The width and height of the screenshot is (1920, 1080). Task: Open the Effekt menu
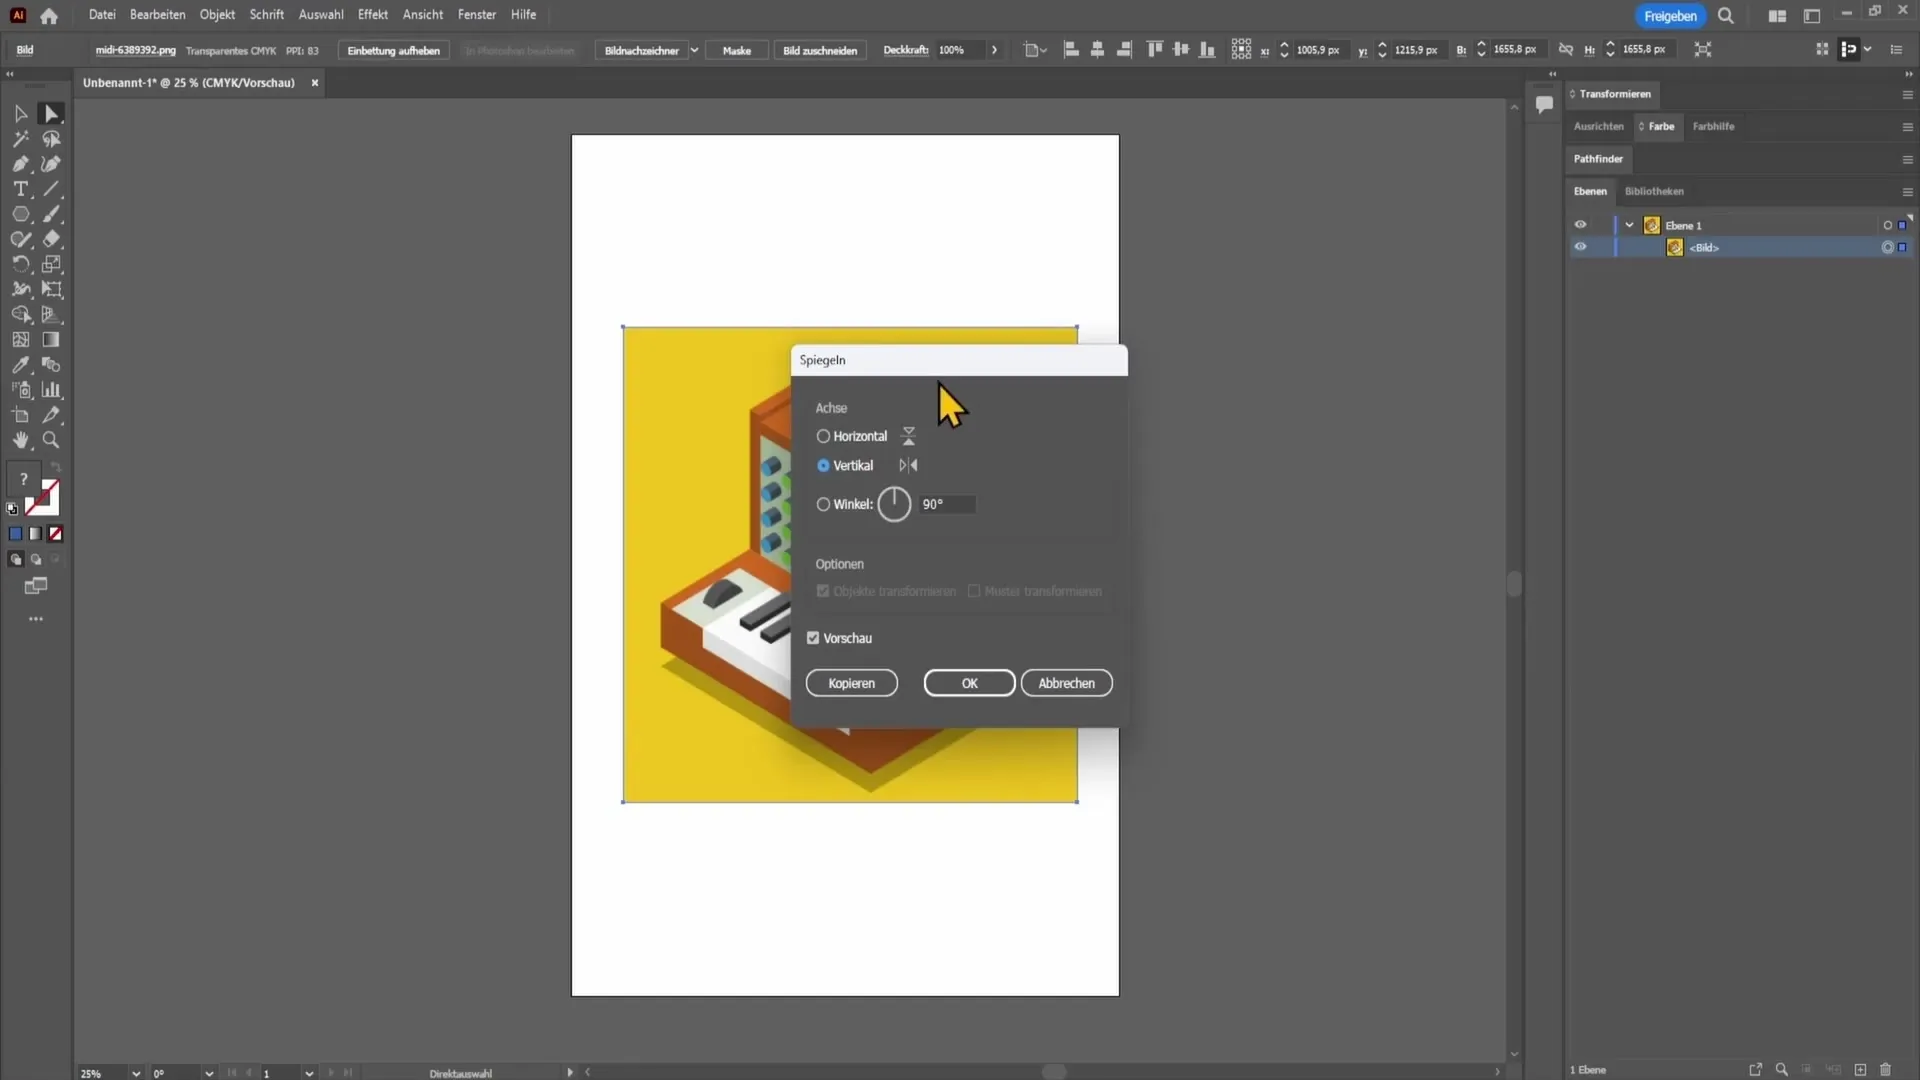coord(373,15)
